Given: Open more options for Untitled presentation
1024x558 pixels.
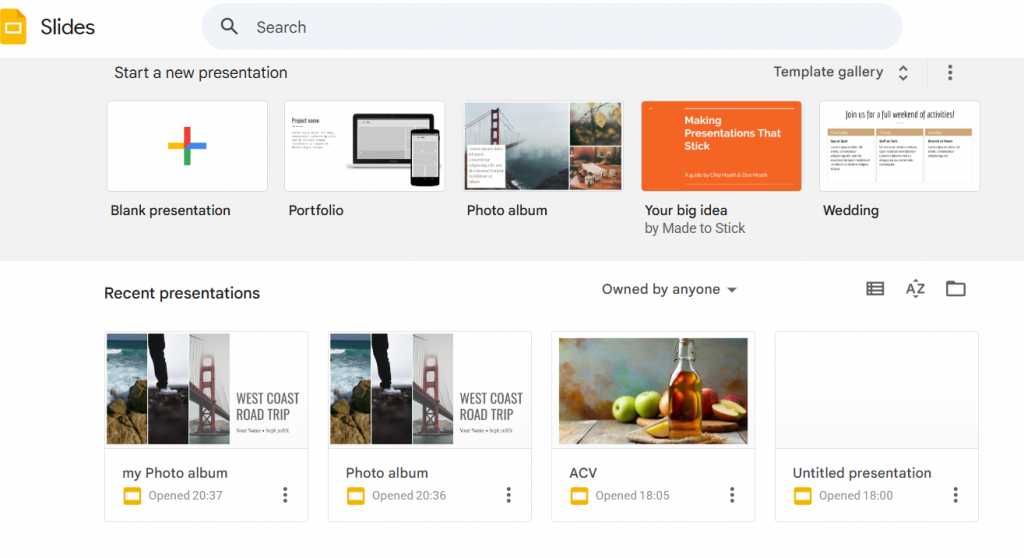Looking at the screenshot, I should [x=955, y=495].
